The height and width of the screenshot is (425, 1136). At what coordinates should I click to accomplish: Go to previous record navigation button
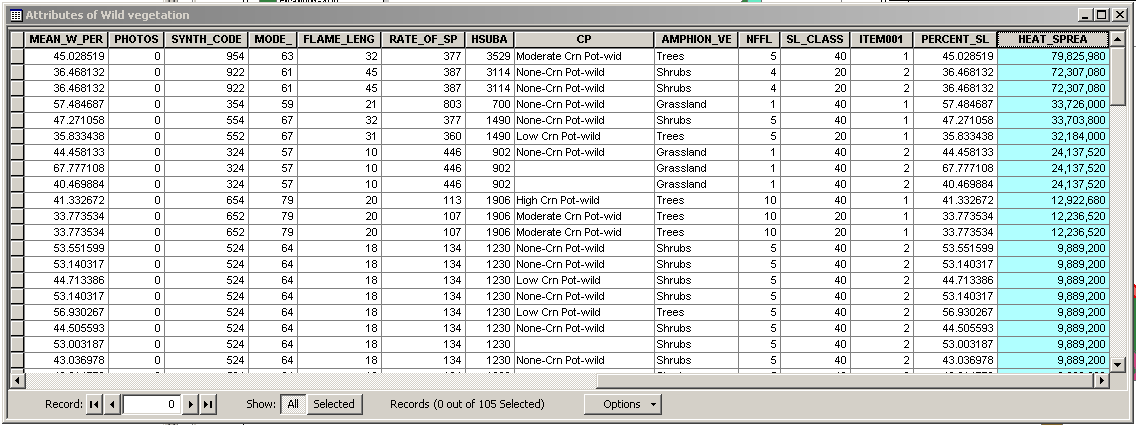(x=112, y=404)
